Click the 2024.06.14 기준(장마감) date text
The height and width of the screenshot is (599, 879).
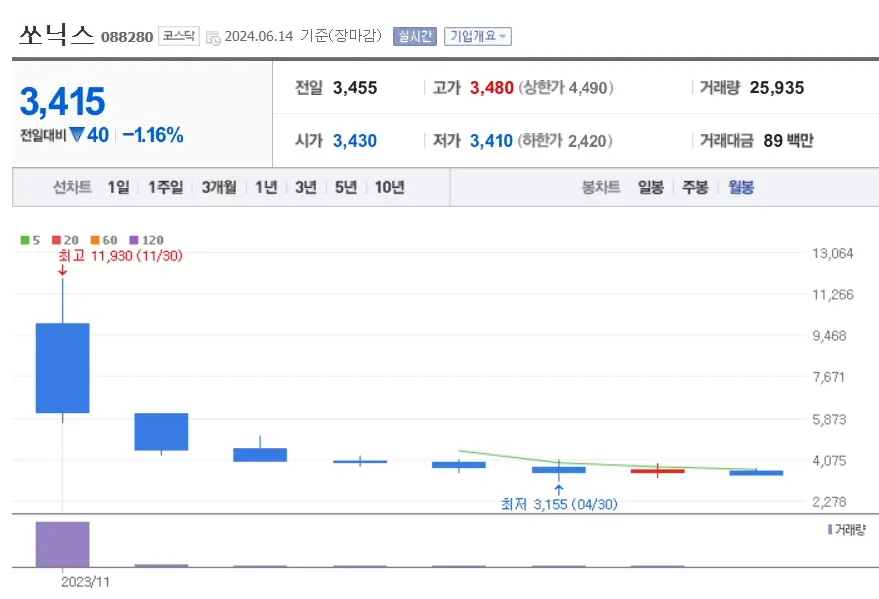tap(303, 36)
